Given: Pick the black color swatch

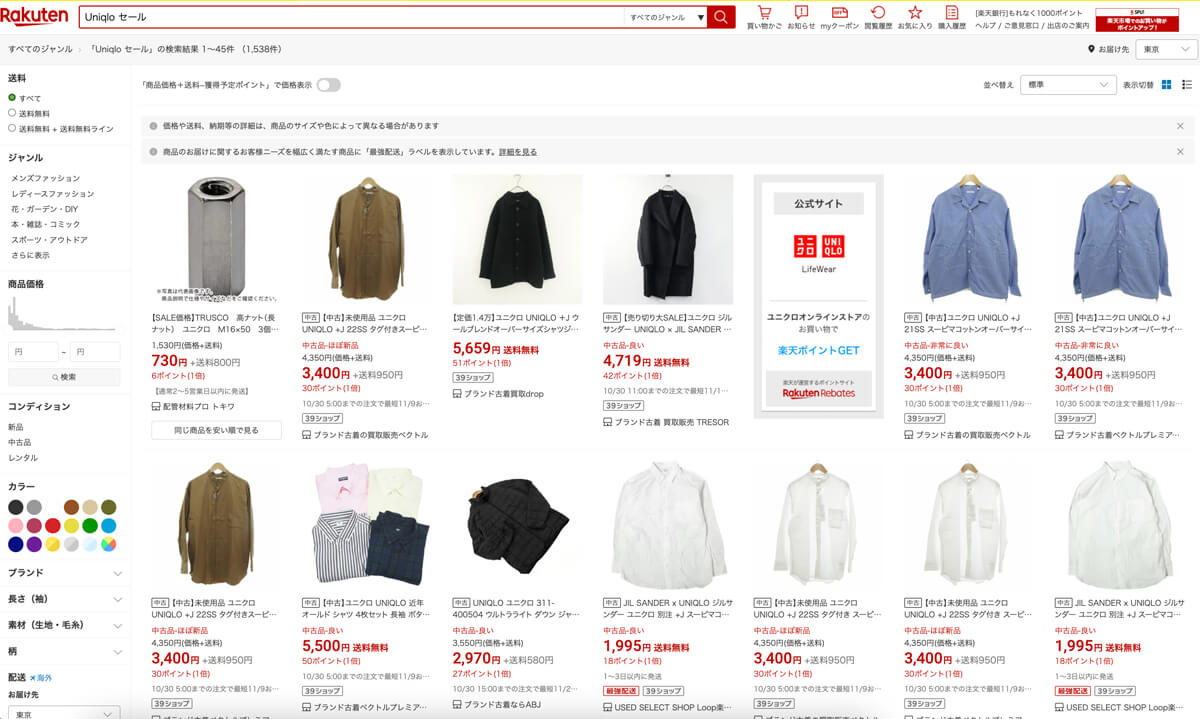Looking at the screenshot, I should point(16,507).
